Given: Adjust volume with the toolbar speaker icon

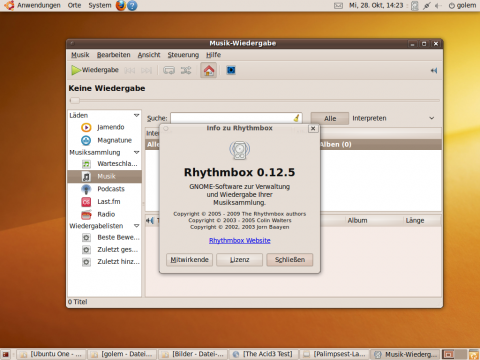Looking at the screenshot, I should point(434,70).
